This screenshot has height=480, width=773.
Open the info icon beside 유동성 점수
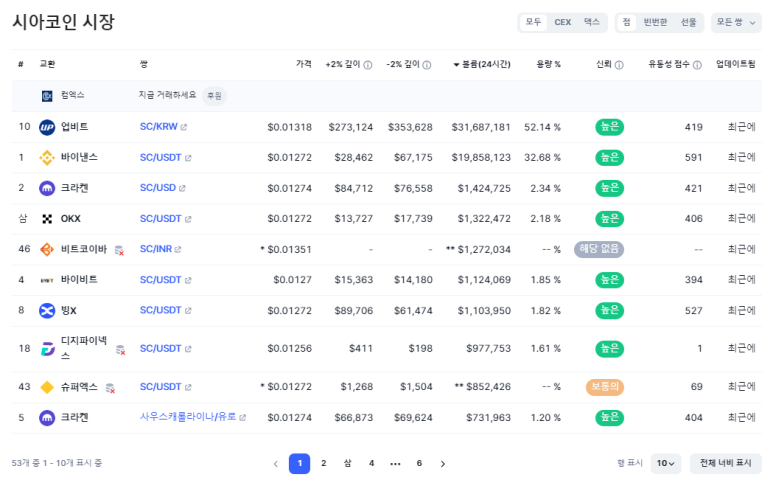click(x=697, y=65)
